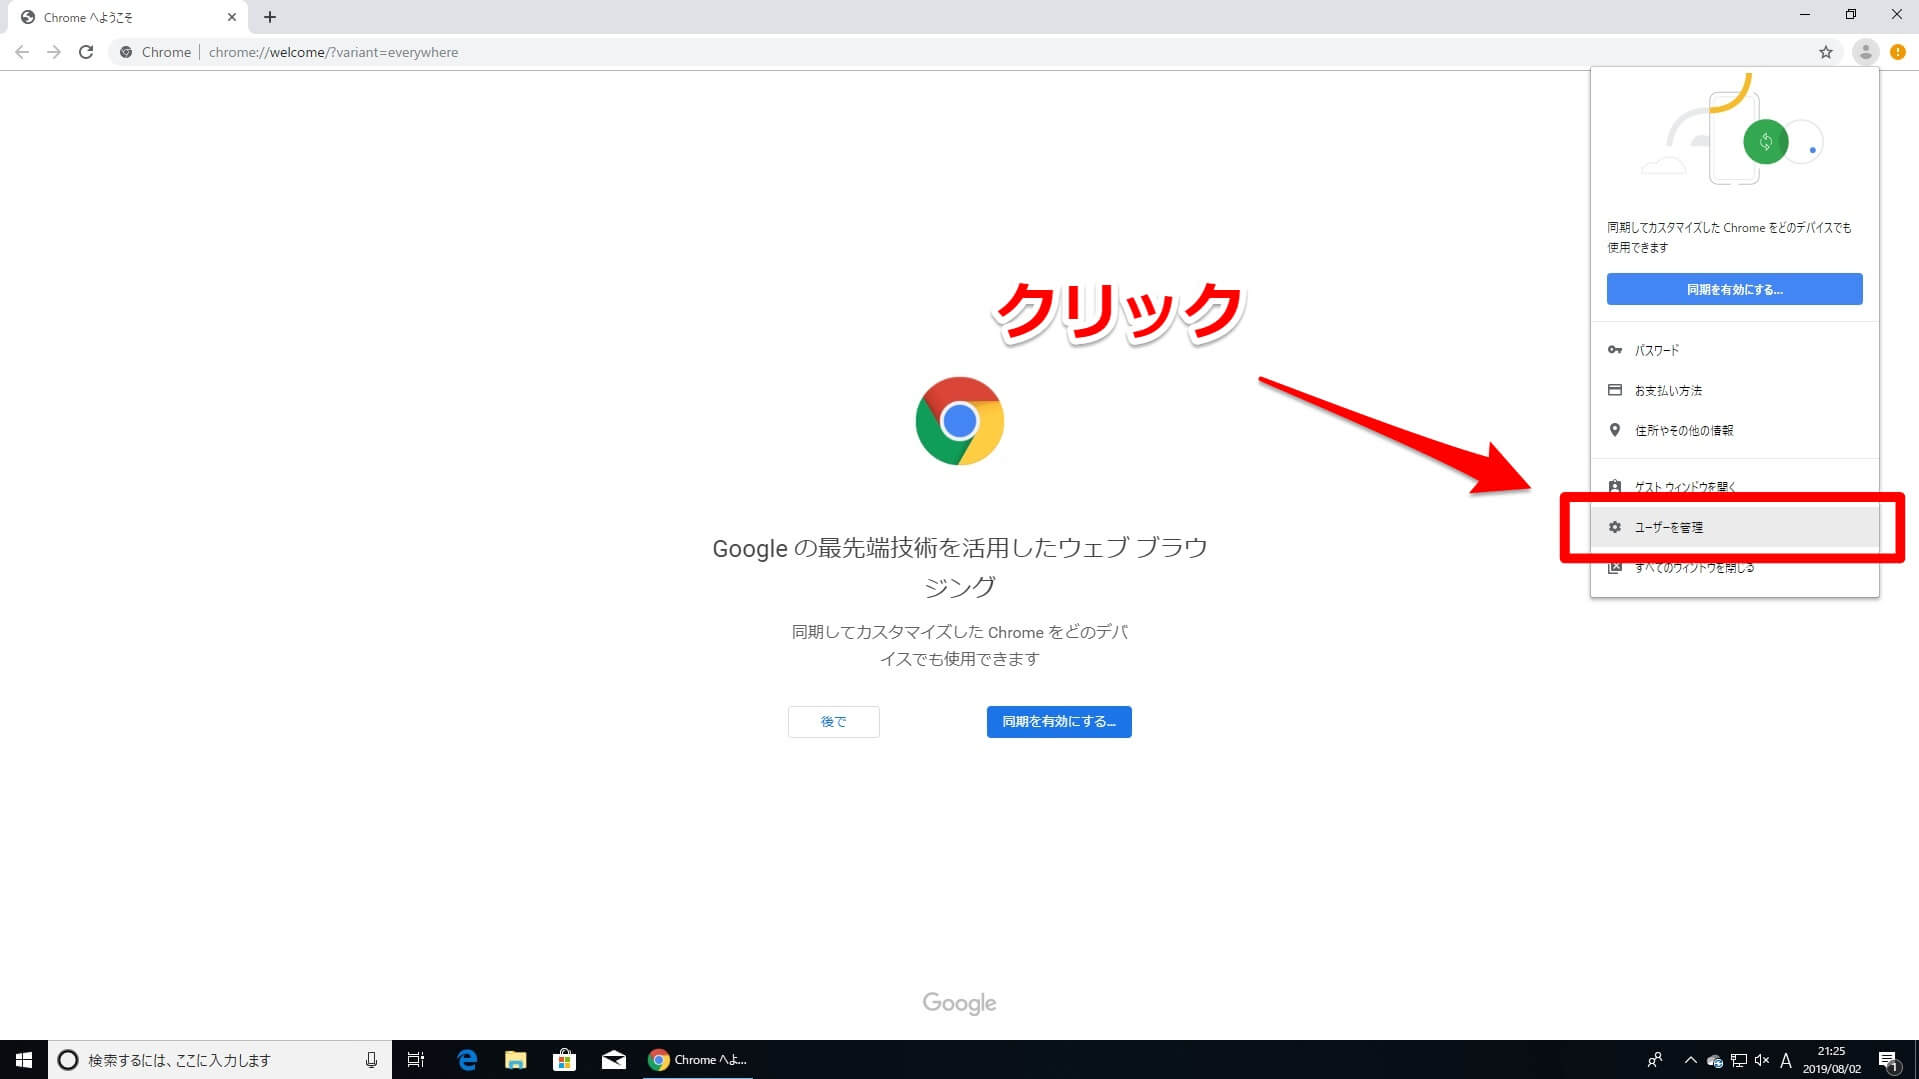Image resolution: width=1919 pixels, height=1079 pixels.
Task: Open パスワード in profile menu
Action: coord(1734,350)
